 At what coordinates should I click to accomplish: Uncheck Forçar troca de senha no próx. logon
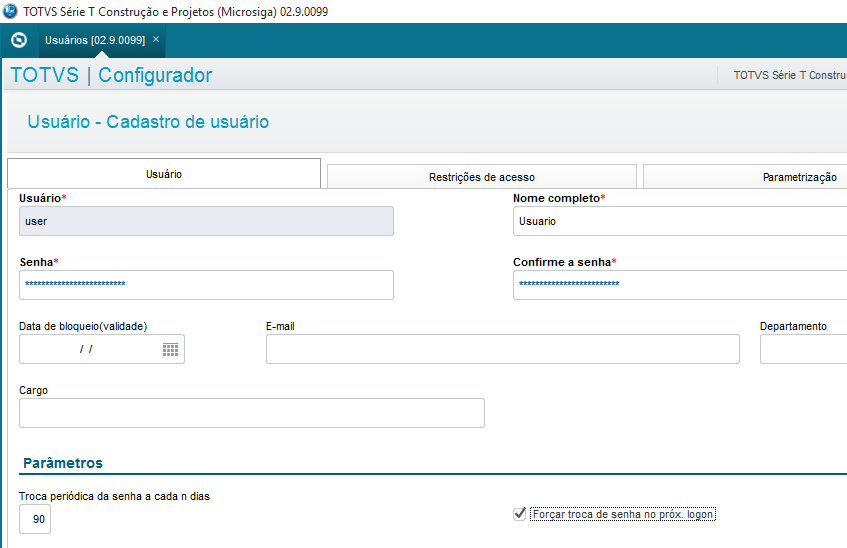[520, 514]
